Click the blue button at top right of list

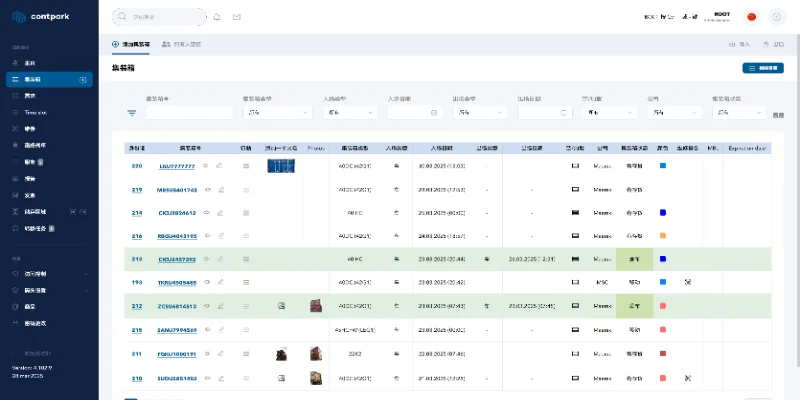pos(762,68)
